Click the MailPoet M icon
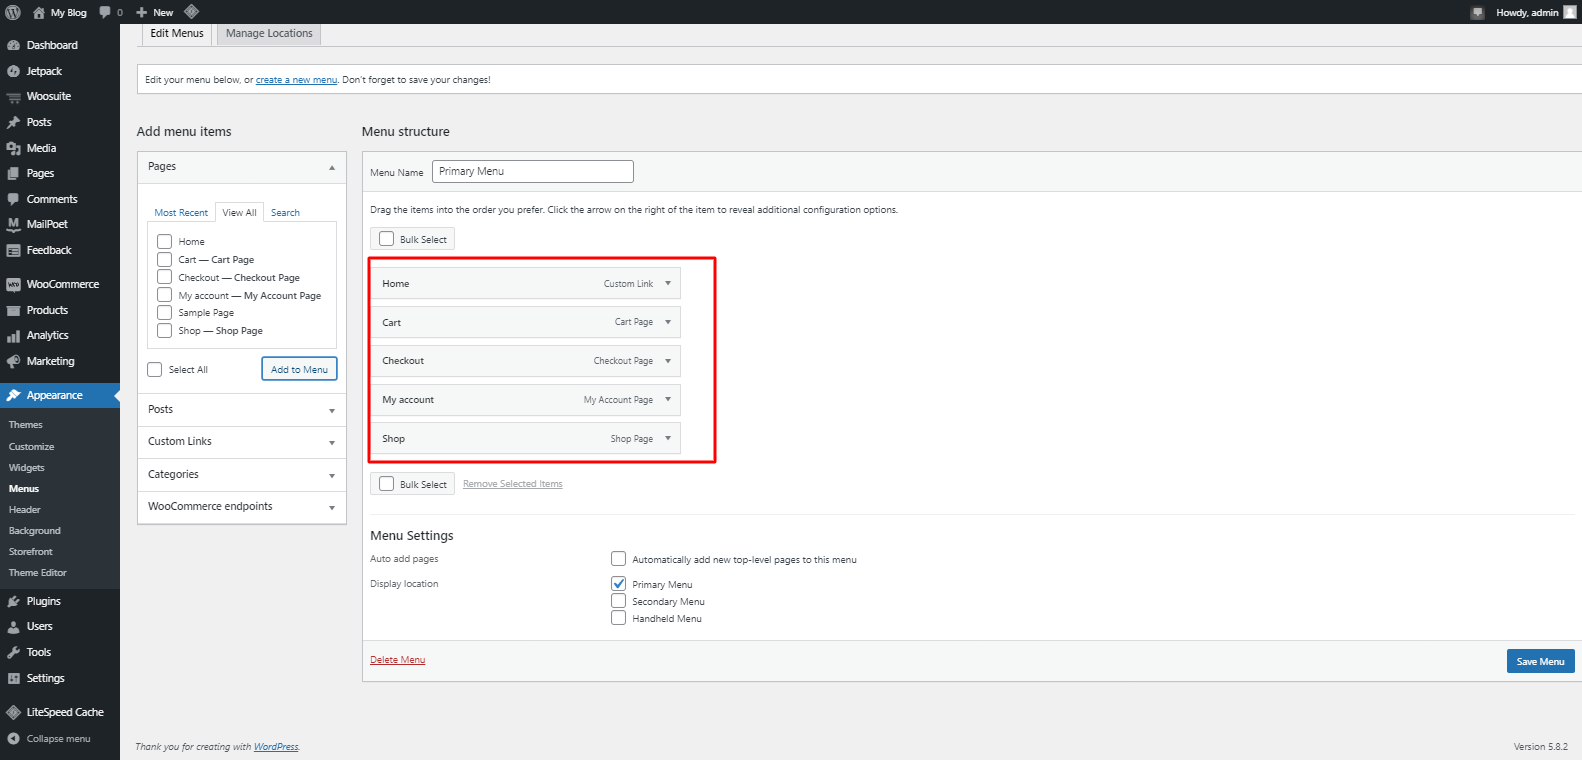Screen dimensions: 1582x760 click(x=13, y=224)
